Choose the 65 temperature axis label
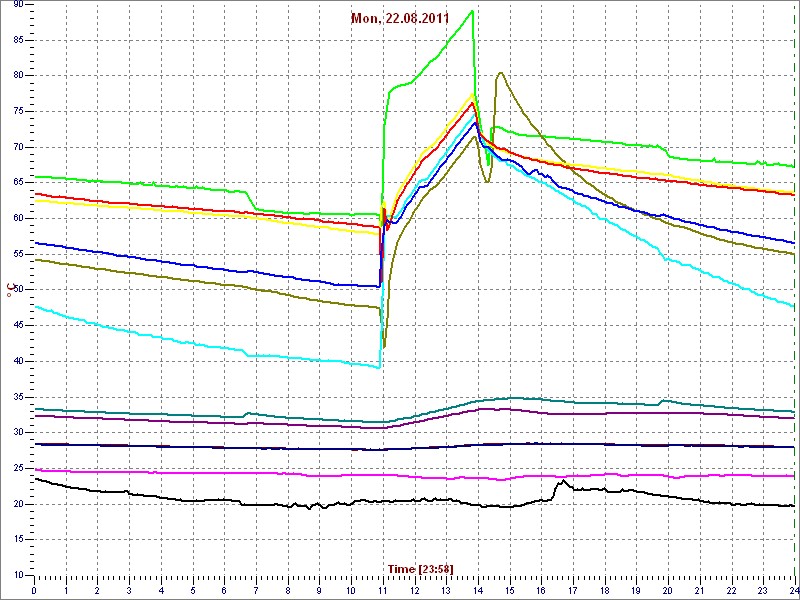The width and height of the screenshot is (800, 600). 18,183
